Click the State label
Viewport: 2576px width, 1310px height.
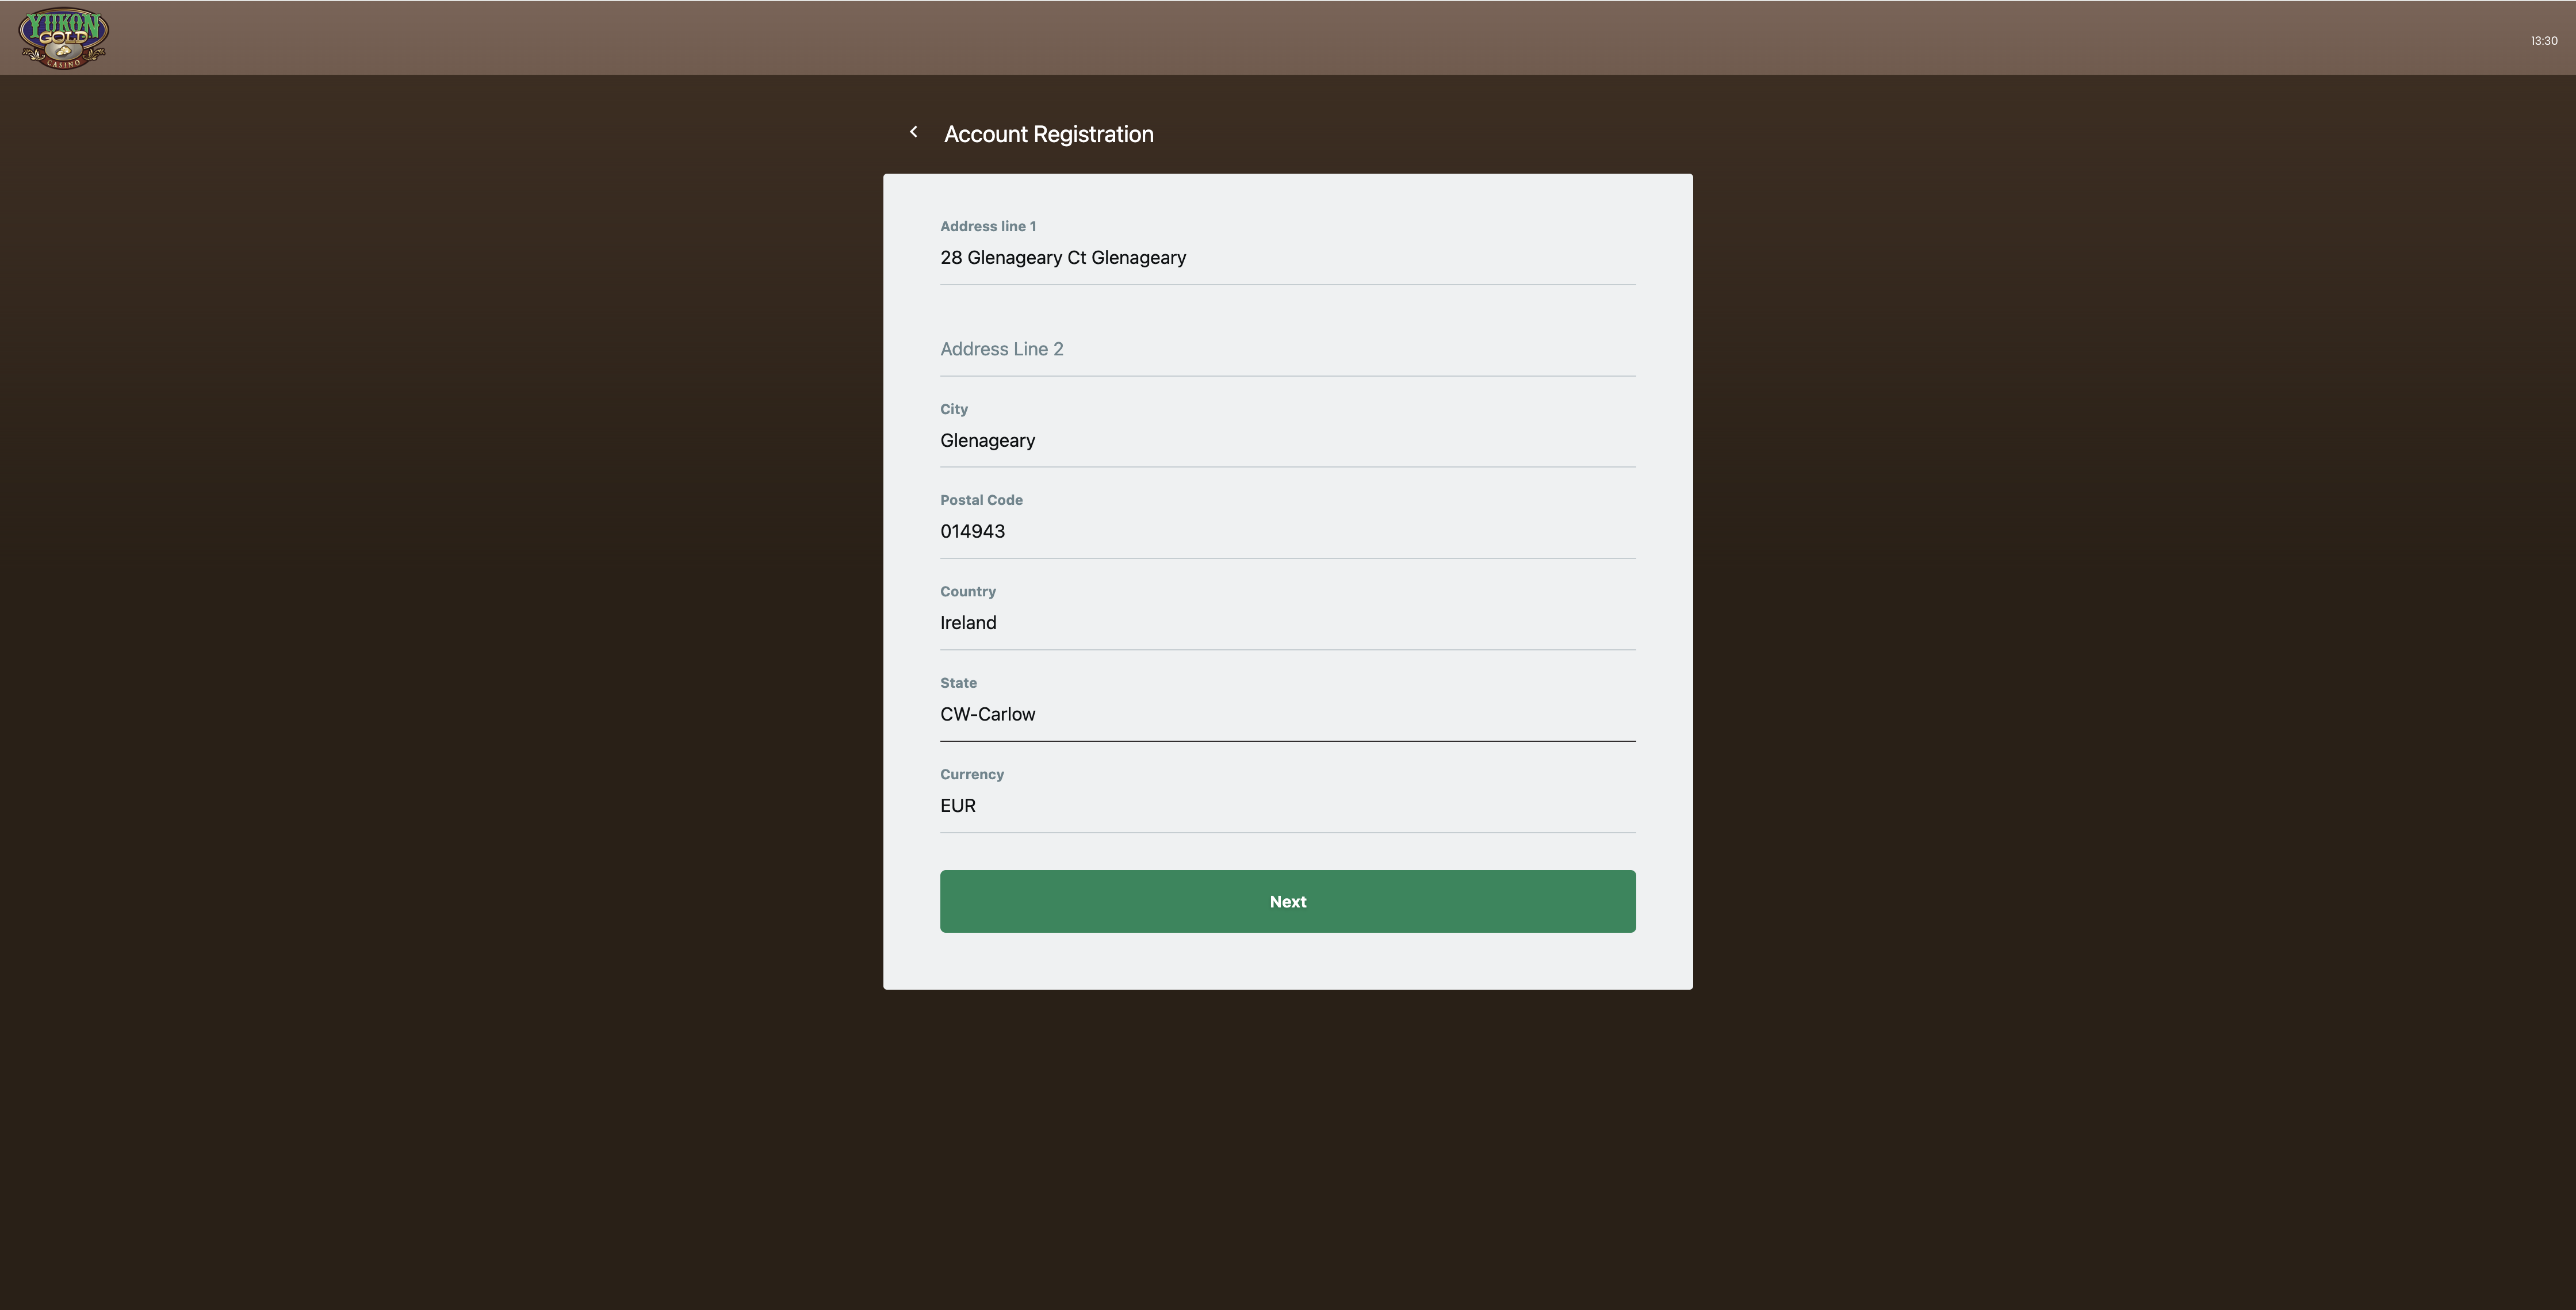coord(958,683)
